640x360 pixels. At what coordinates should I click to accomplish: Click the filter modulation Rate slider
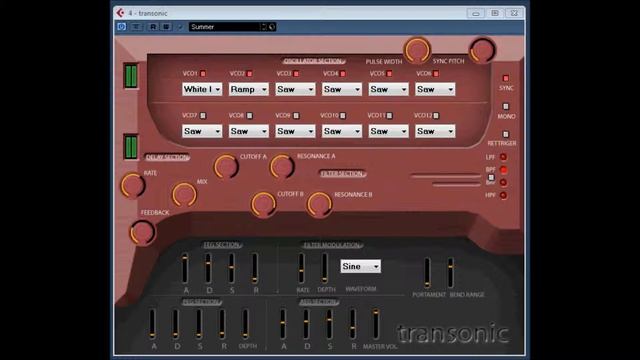tap(301, 268)
